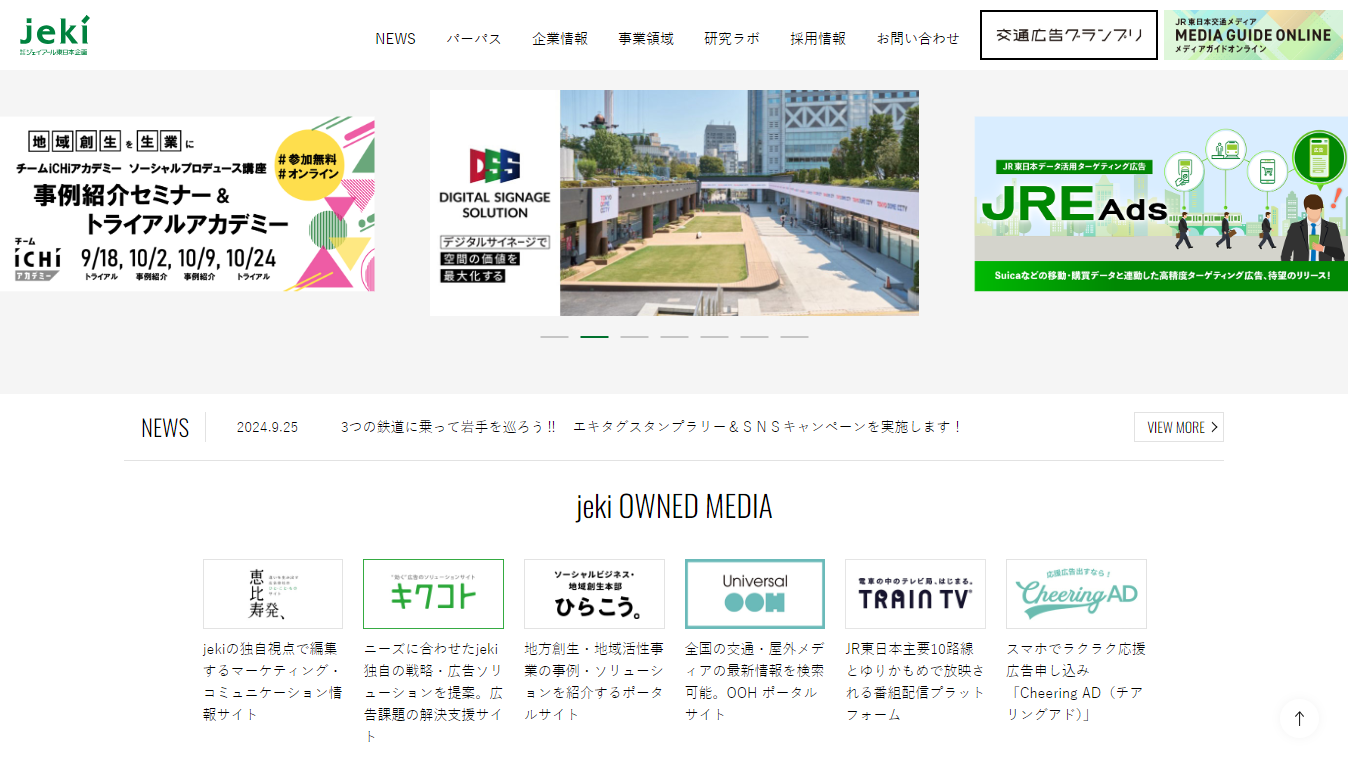Click the scroll-to-top arrow button
The image size is (1348, 768).
point(1299,718)
